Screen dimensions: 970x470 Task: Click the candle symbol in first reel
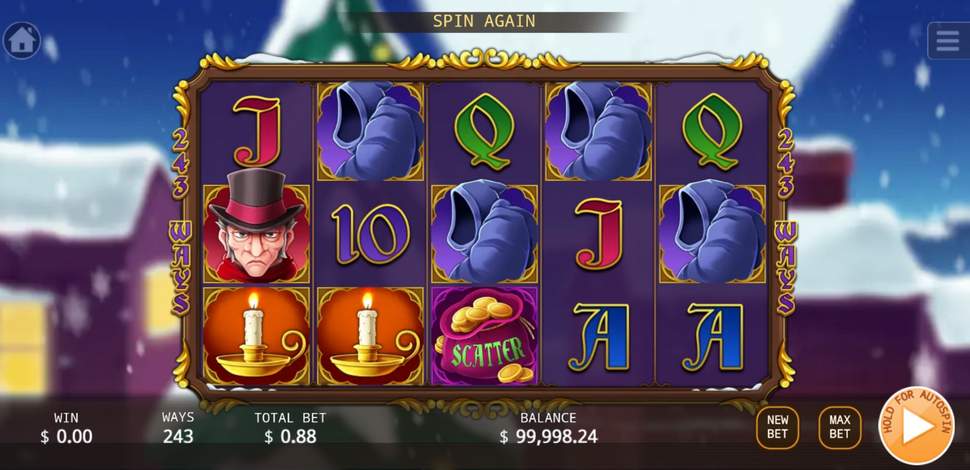256,336
